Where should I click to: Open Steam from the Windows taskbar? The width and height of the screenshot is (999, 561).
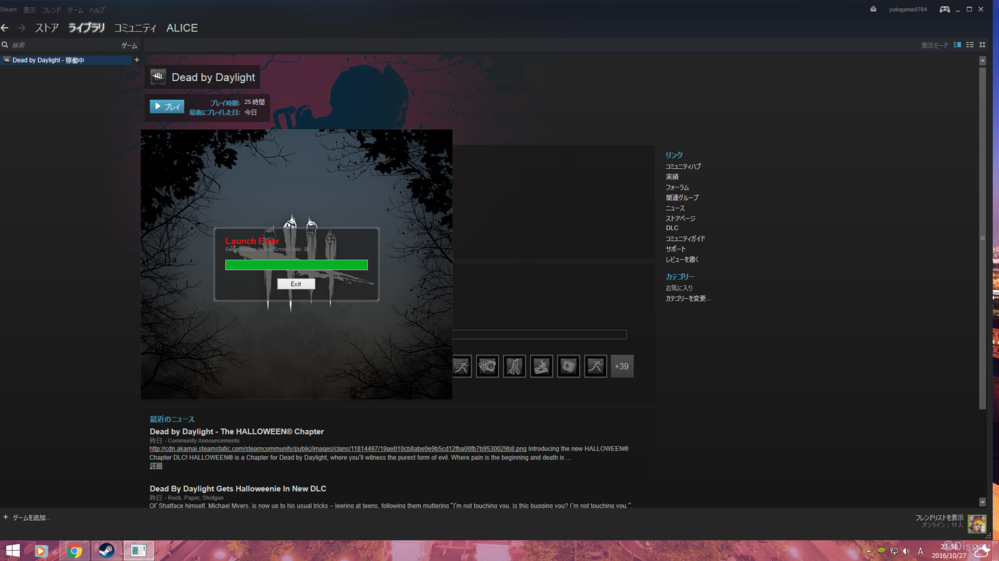click(x=105, y=551)
